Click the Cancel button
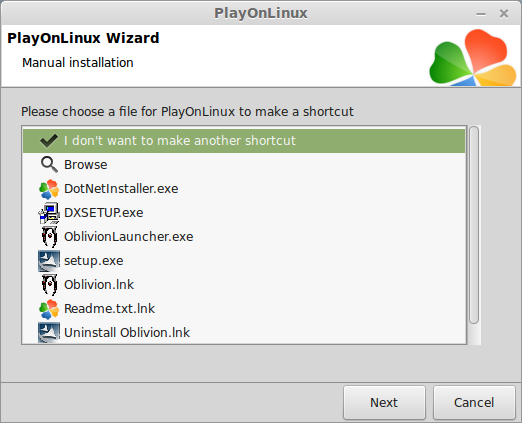Screen dimensions: 522x423 coord(474,403)
